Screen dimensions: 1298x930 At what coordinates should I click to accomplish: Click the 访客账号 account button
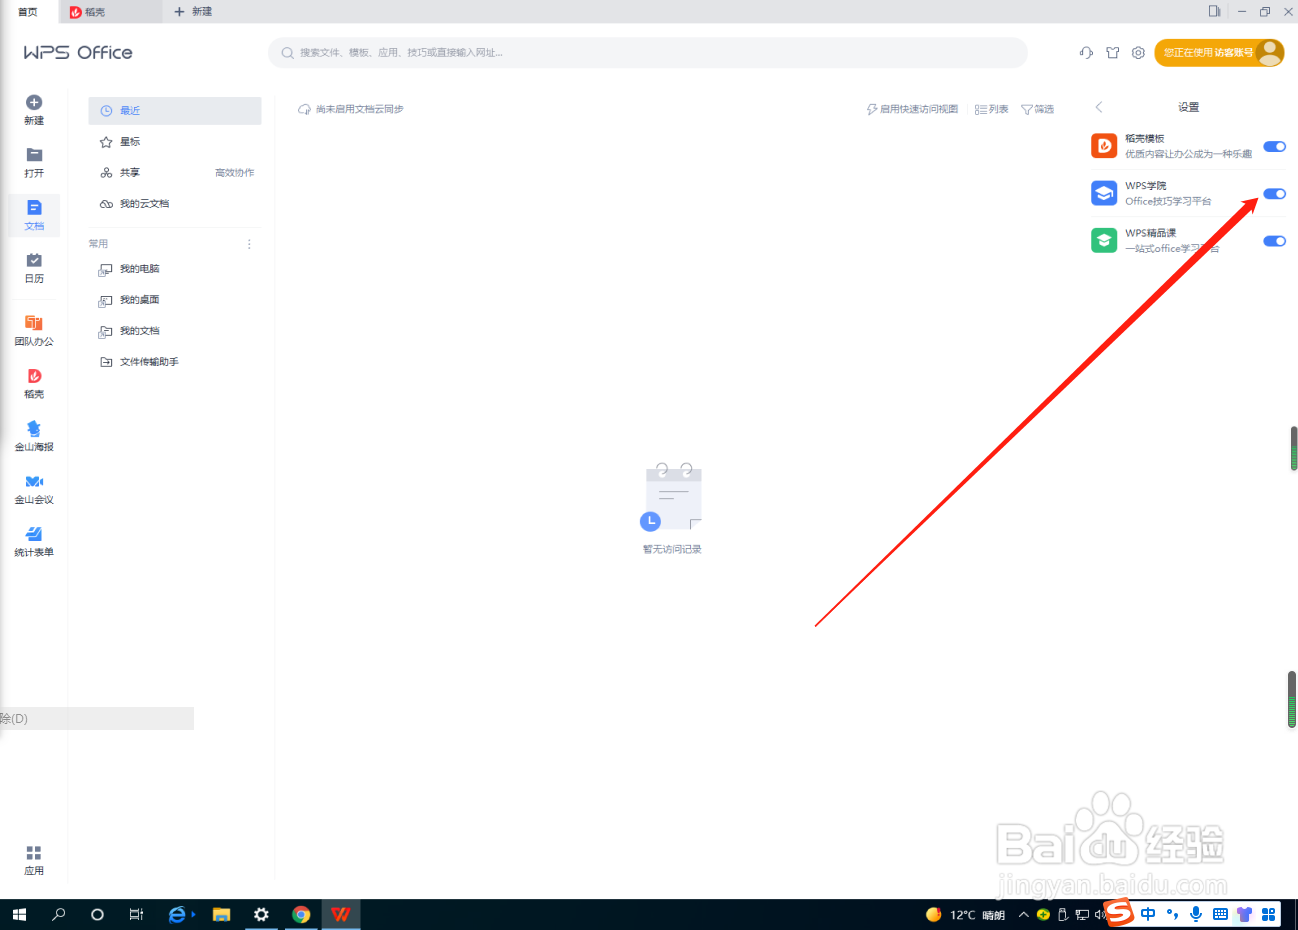coord(1219,53)
